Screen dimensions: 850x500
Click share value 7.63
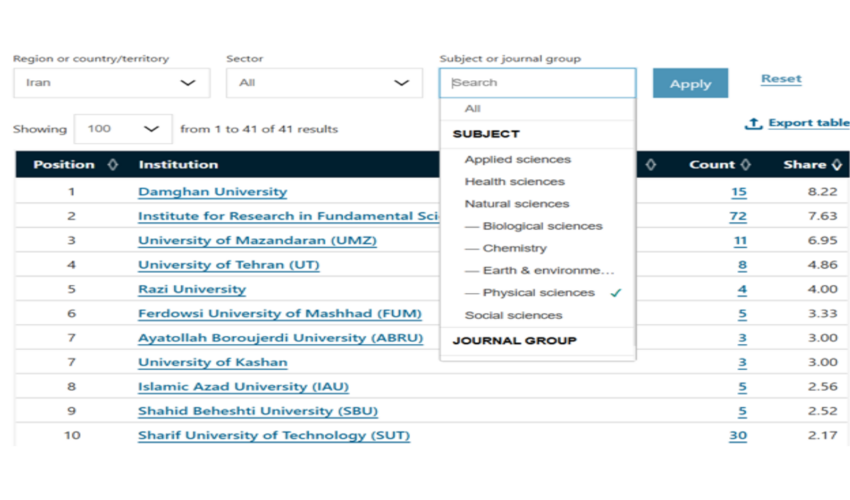pyautogui.click(x=822, y=216)
